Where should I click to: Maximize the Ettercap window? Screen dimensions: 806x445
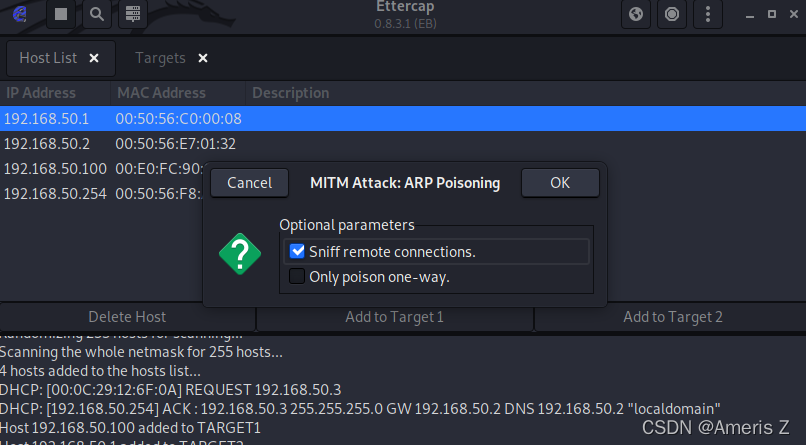point(772,14)
